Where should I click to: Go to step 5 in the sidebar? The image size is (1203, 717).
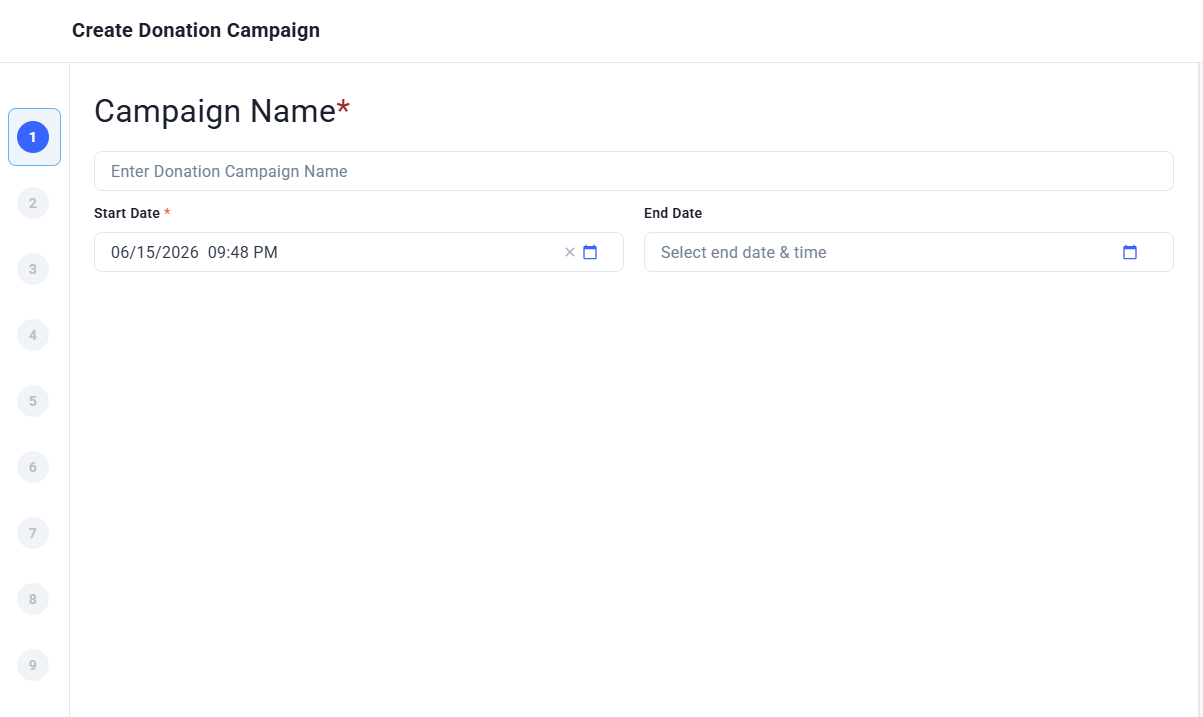click(33, 401)
